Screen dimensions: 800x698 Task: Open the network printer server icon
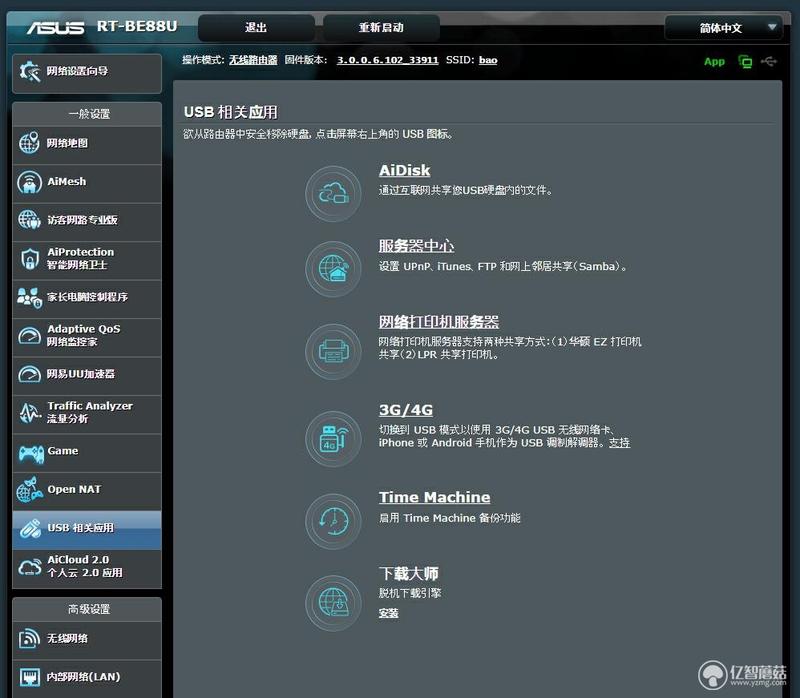click(x=333, y=352)
